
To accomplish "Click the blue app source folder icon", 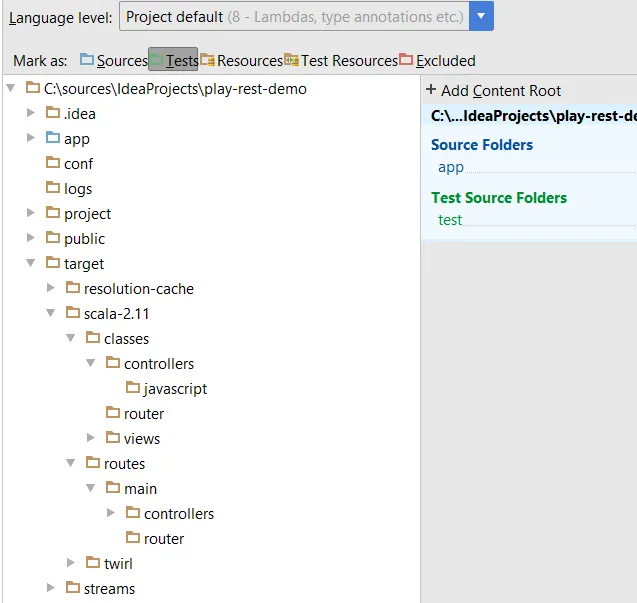I will coord(53,137).
